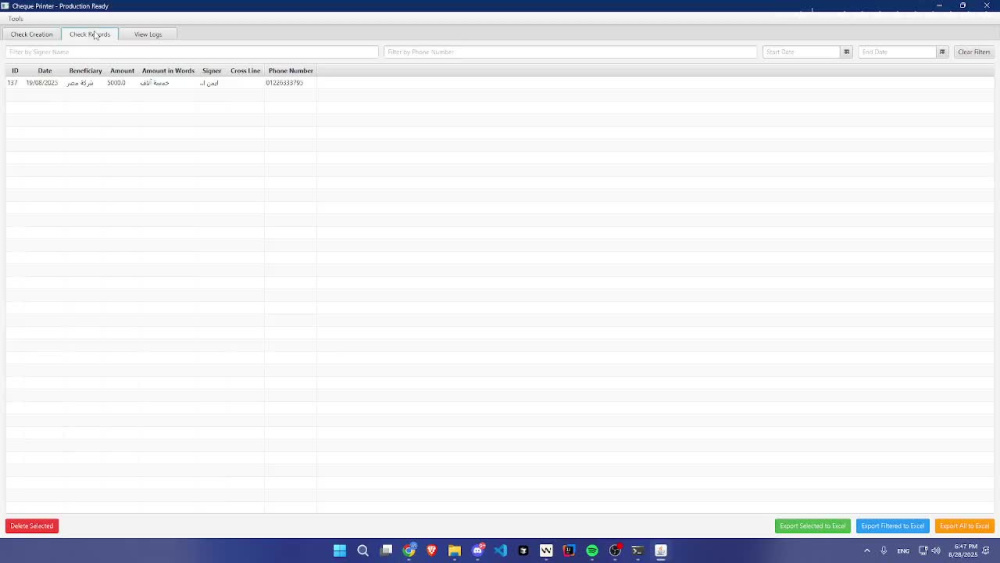Click the microphone tray icon
The width and height of the screenshot is (1000, 563).
884,551
